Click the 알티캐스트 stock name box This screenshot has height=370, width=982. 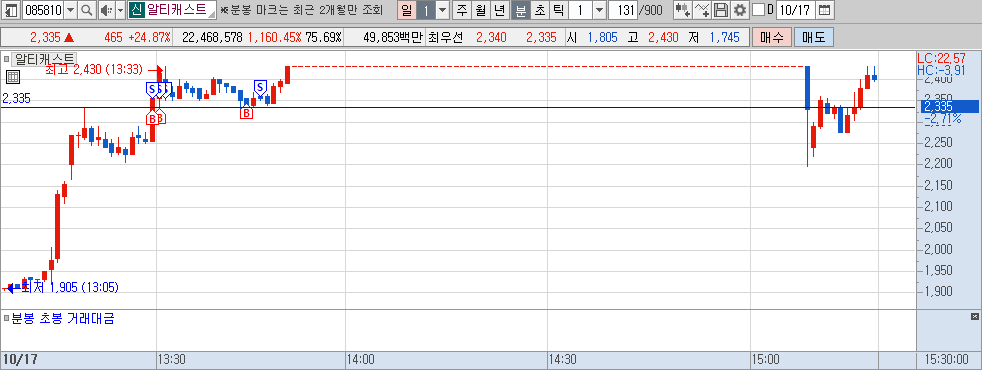coord(172,10)
